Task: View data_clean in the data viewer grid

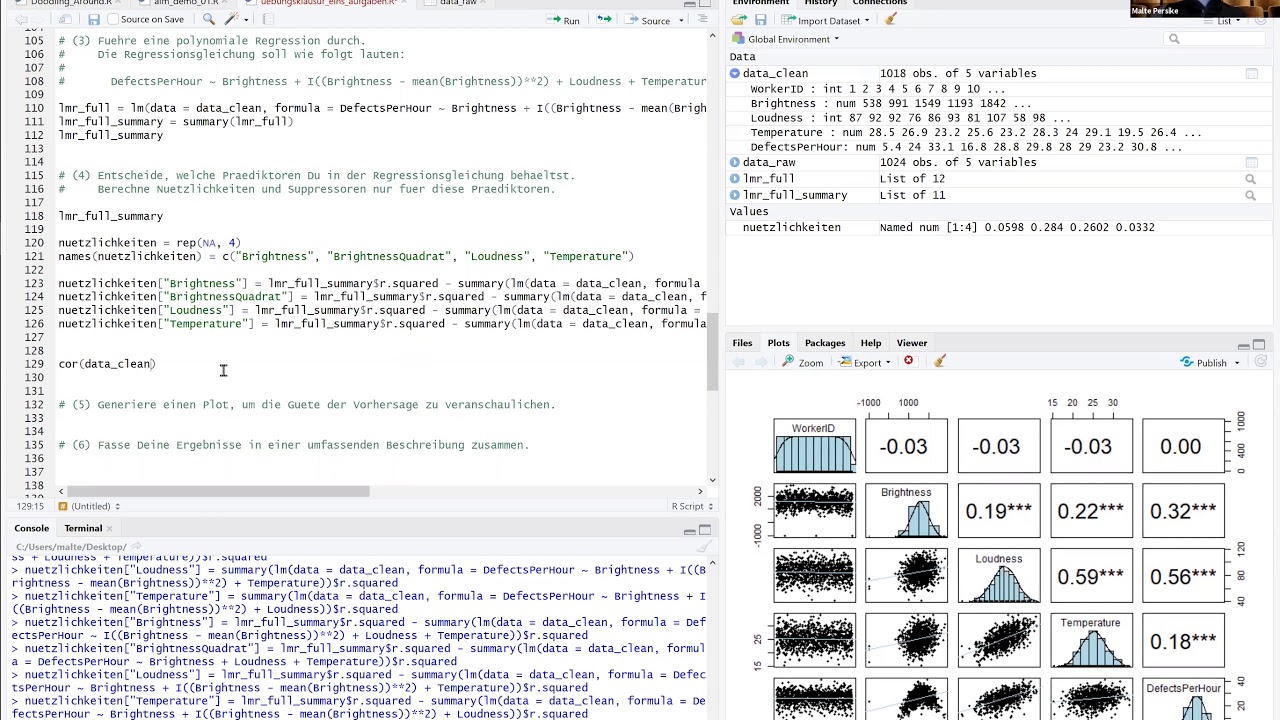Action: 1251,74
